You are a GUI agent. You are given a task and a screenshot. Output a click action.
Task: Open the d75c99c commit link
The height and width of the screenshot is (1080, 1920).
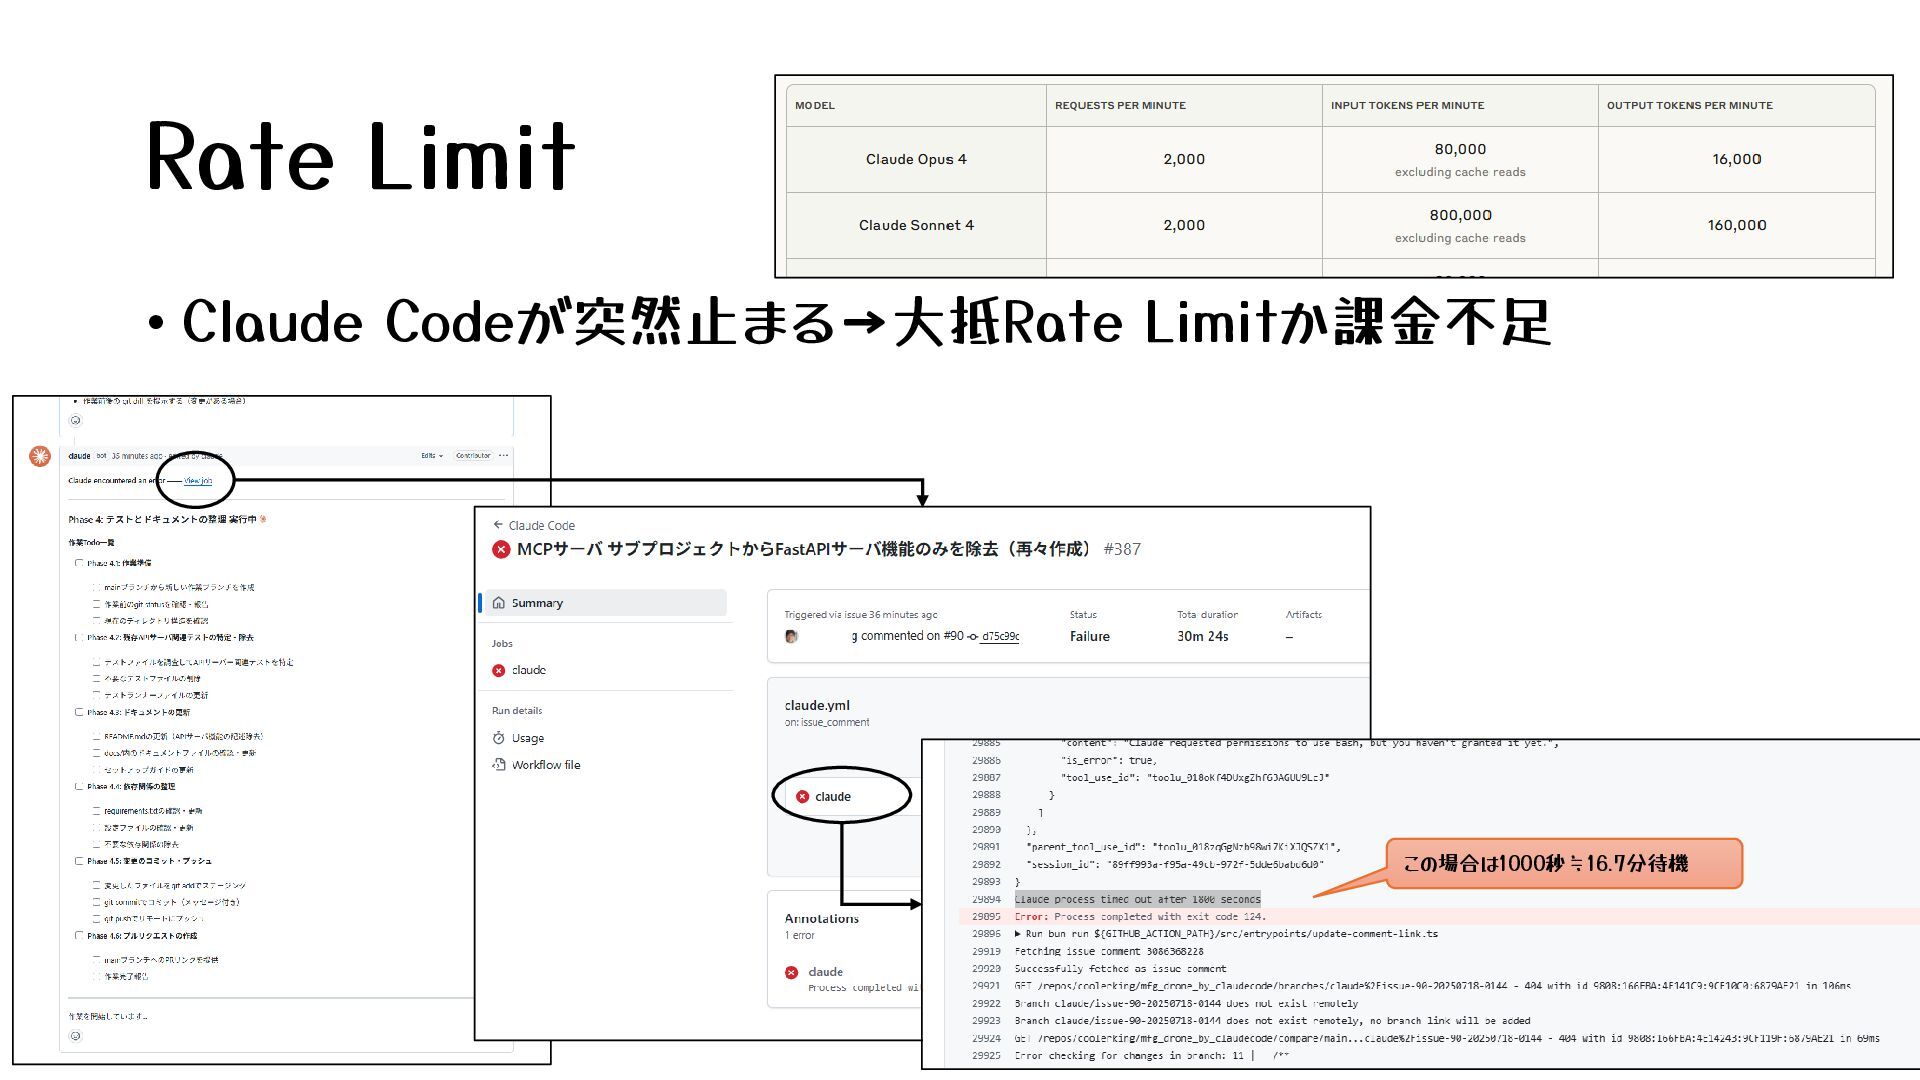pyautogui.click(x=1000, y=636)
